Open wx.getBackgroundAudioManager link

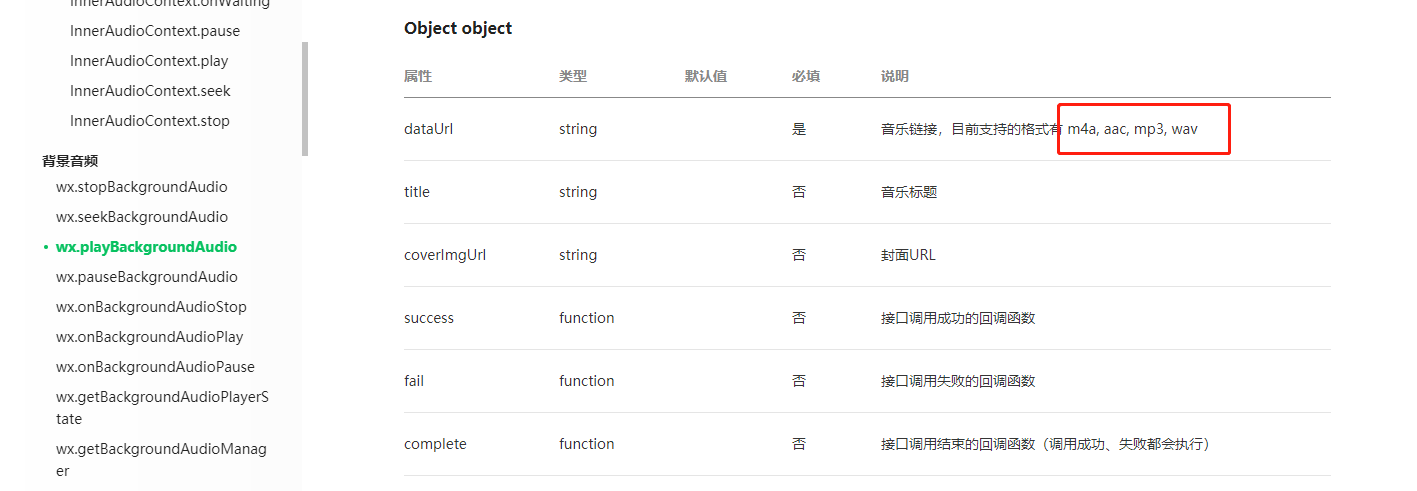pyautogui.click(x=161, y=460)
